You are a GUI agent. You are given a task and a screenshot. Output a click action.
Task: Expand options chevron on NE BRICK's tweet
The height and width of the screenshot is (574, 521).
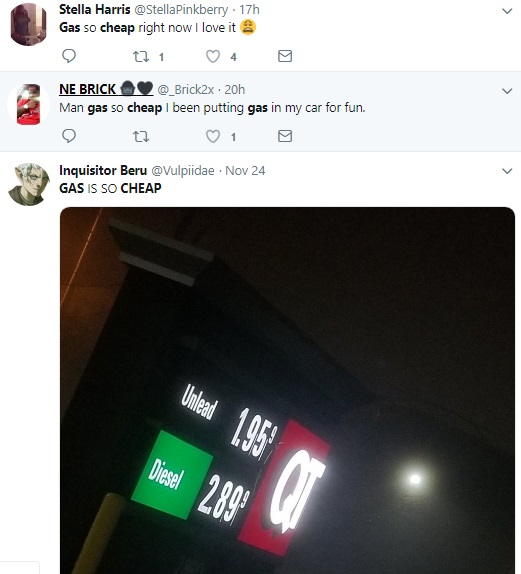point(507,91)
